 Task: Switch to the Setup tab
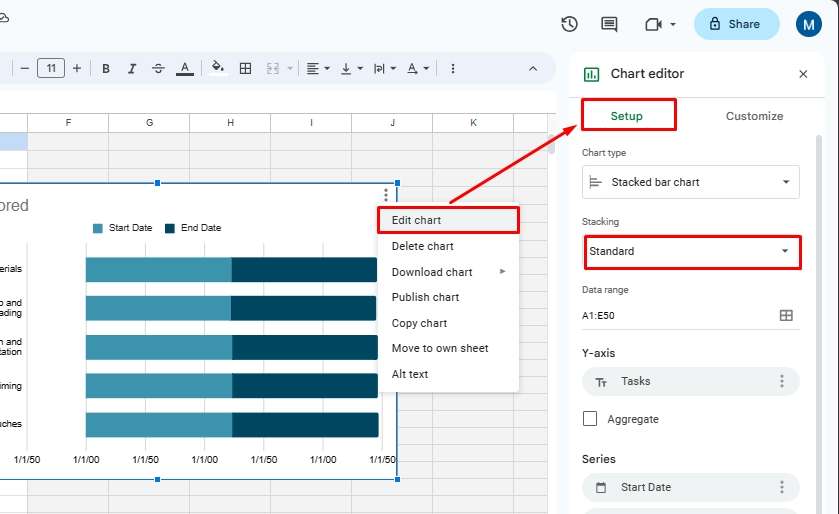[627, 116]
